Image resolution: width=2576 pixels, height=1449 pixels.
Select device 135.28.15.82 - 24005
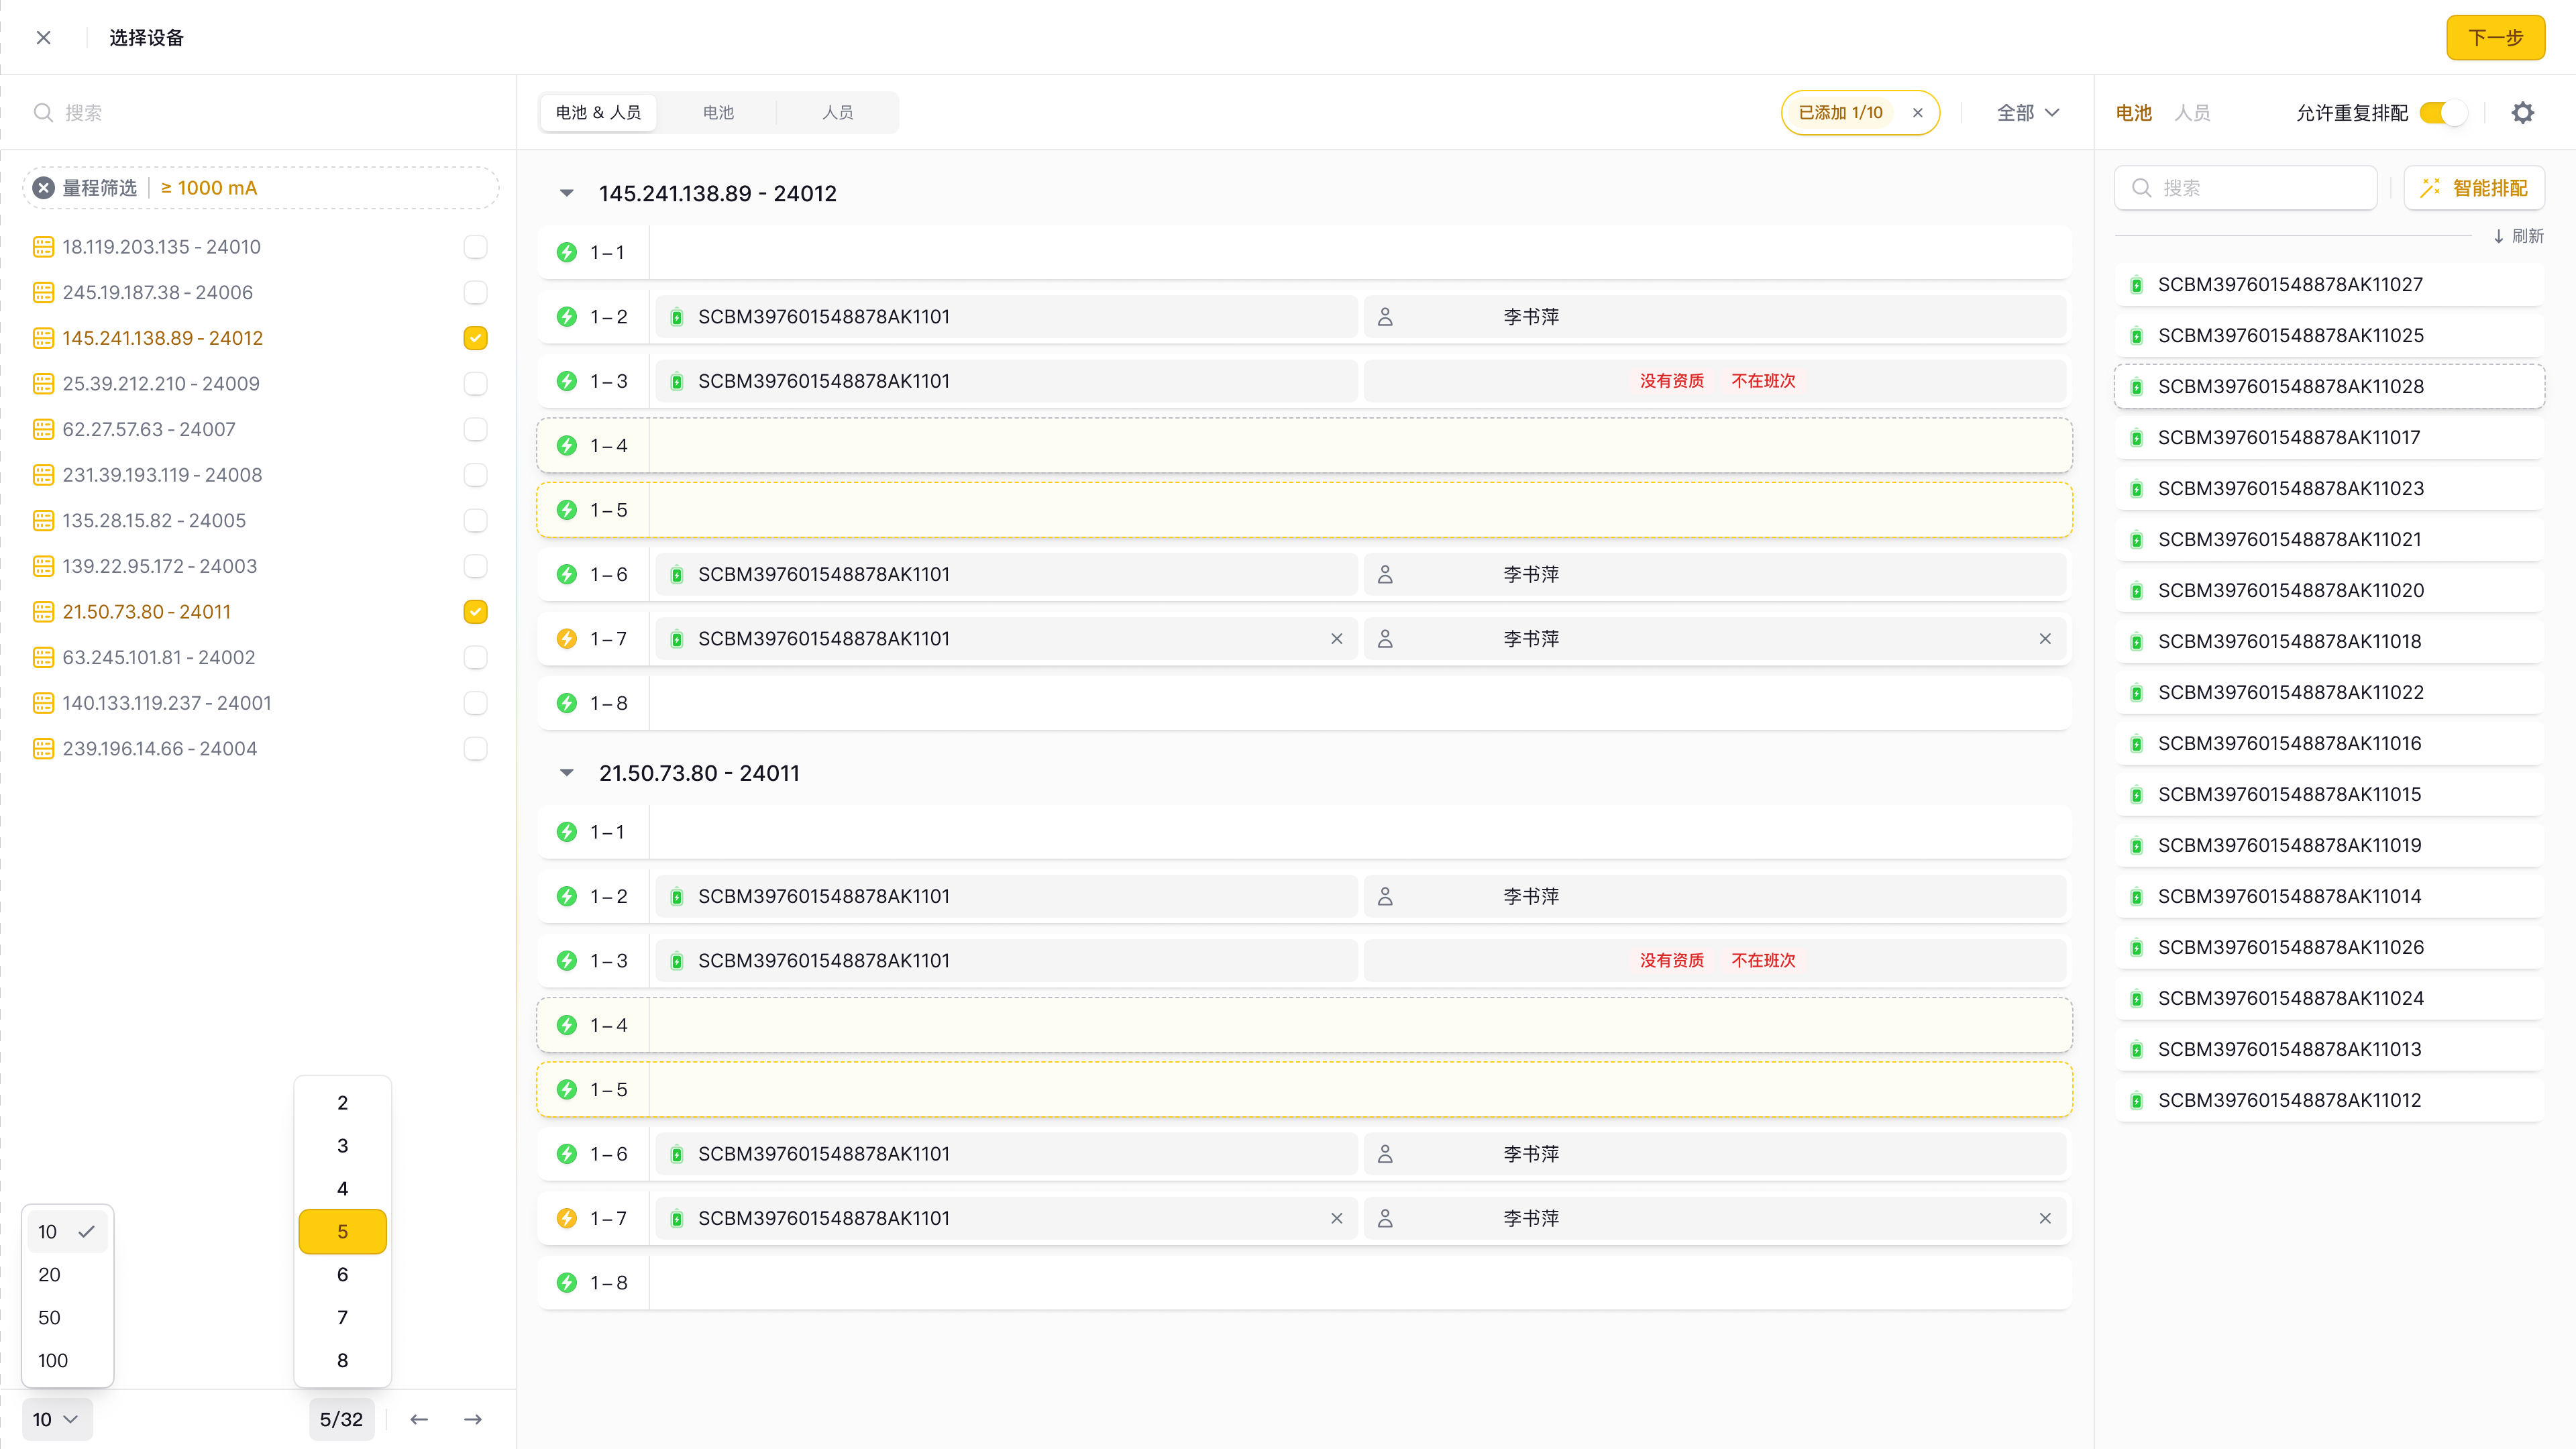[154, 521]
